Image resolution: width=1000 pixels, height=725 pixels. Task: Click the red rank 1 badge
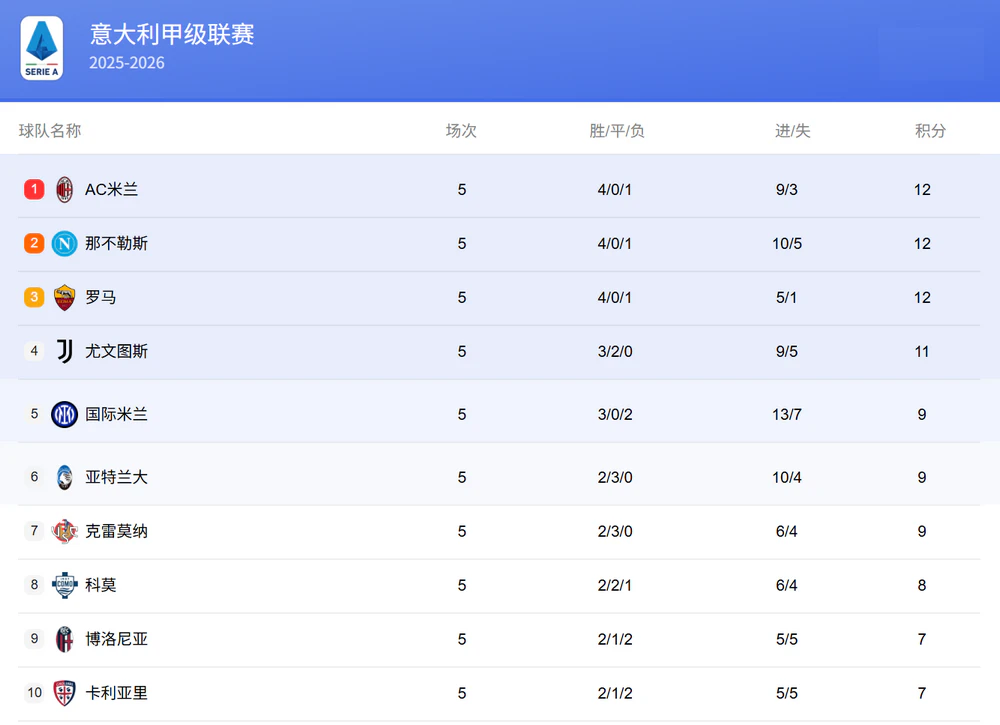pyautogui.click(x=34, y=189)
